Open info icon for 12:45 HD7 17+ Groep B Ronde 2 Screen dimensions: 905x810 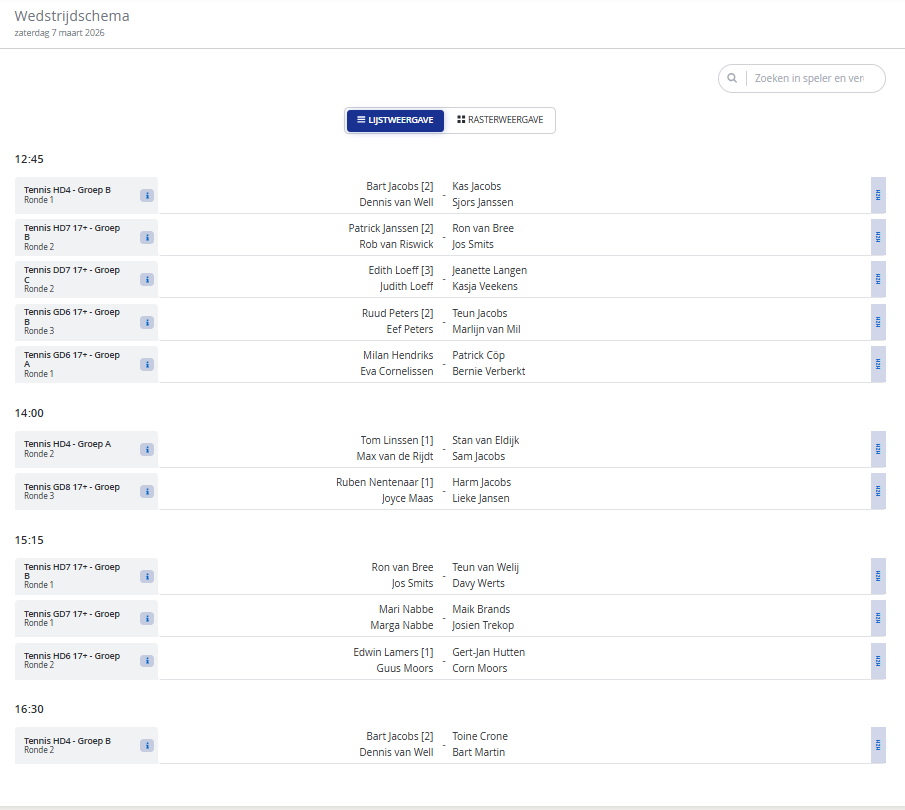coord(147,237)
